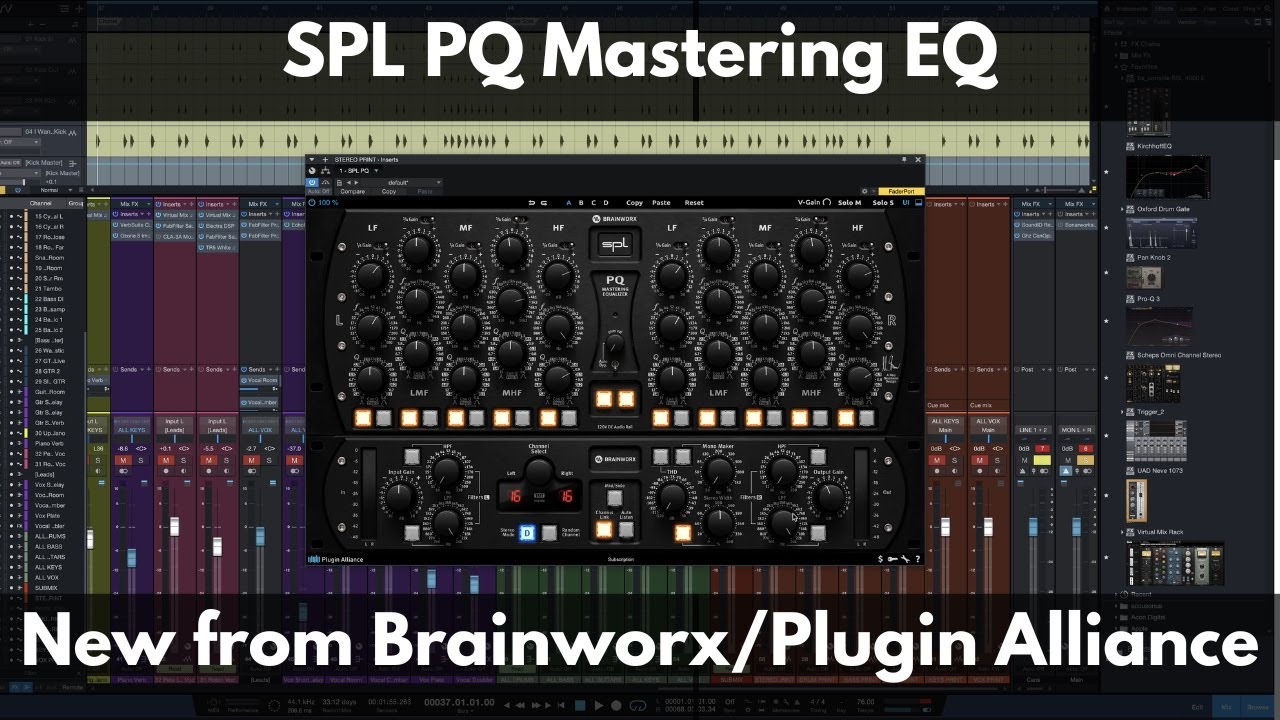Click the dollar sign license icon
This screenshot has width=1280, height=720.
(880, 559)
